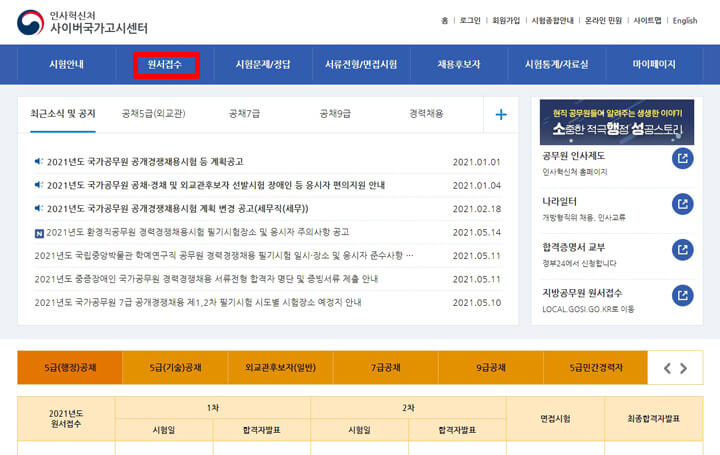Open notice 2021년도 국가공무원 공개경쟁채용시험 등 계획공고
The image size is (720, 455).
pyautogui.click(x=145, y=162)
